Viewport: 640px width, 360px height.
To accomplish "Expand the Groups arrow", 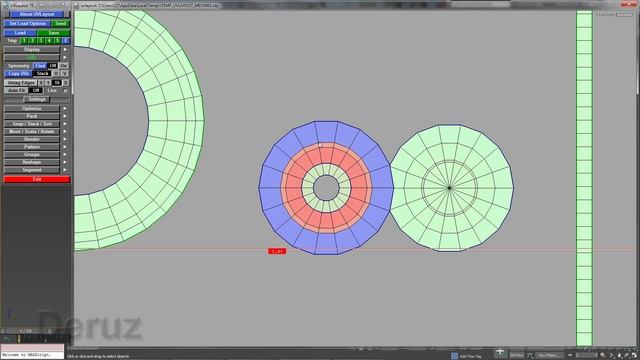I will point(65,155).
